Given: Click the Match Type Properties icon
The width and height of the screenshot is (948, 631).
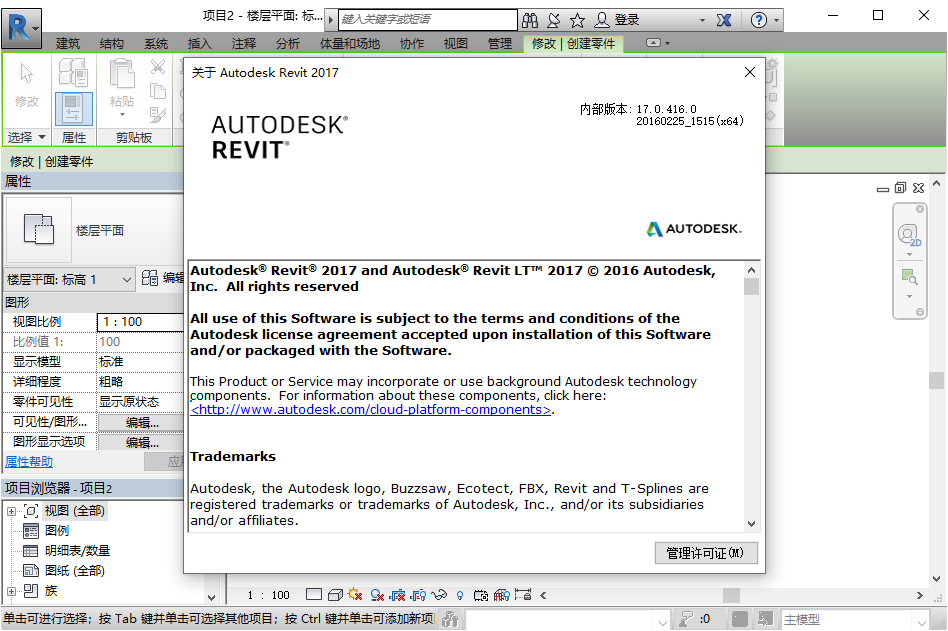Looking at the screenshot, I should click(158, 115).
